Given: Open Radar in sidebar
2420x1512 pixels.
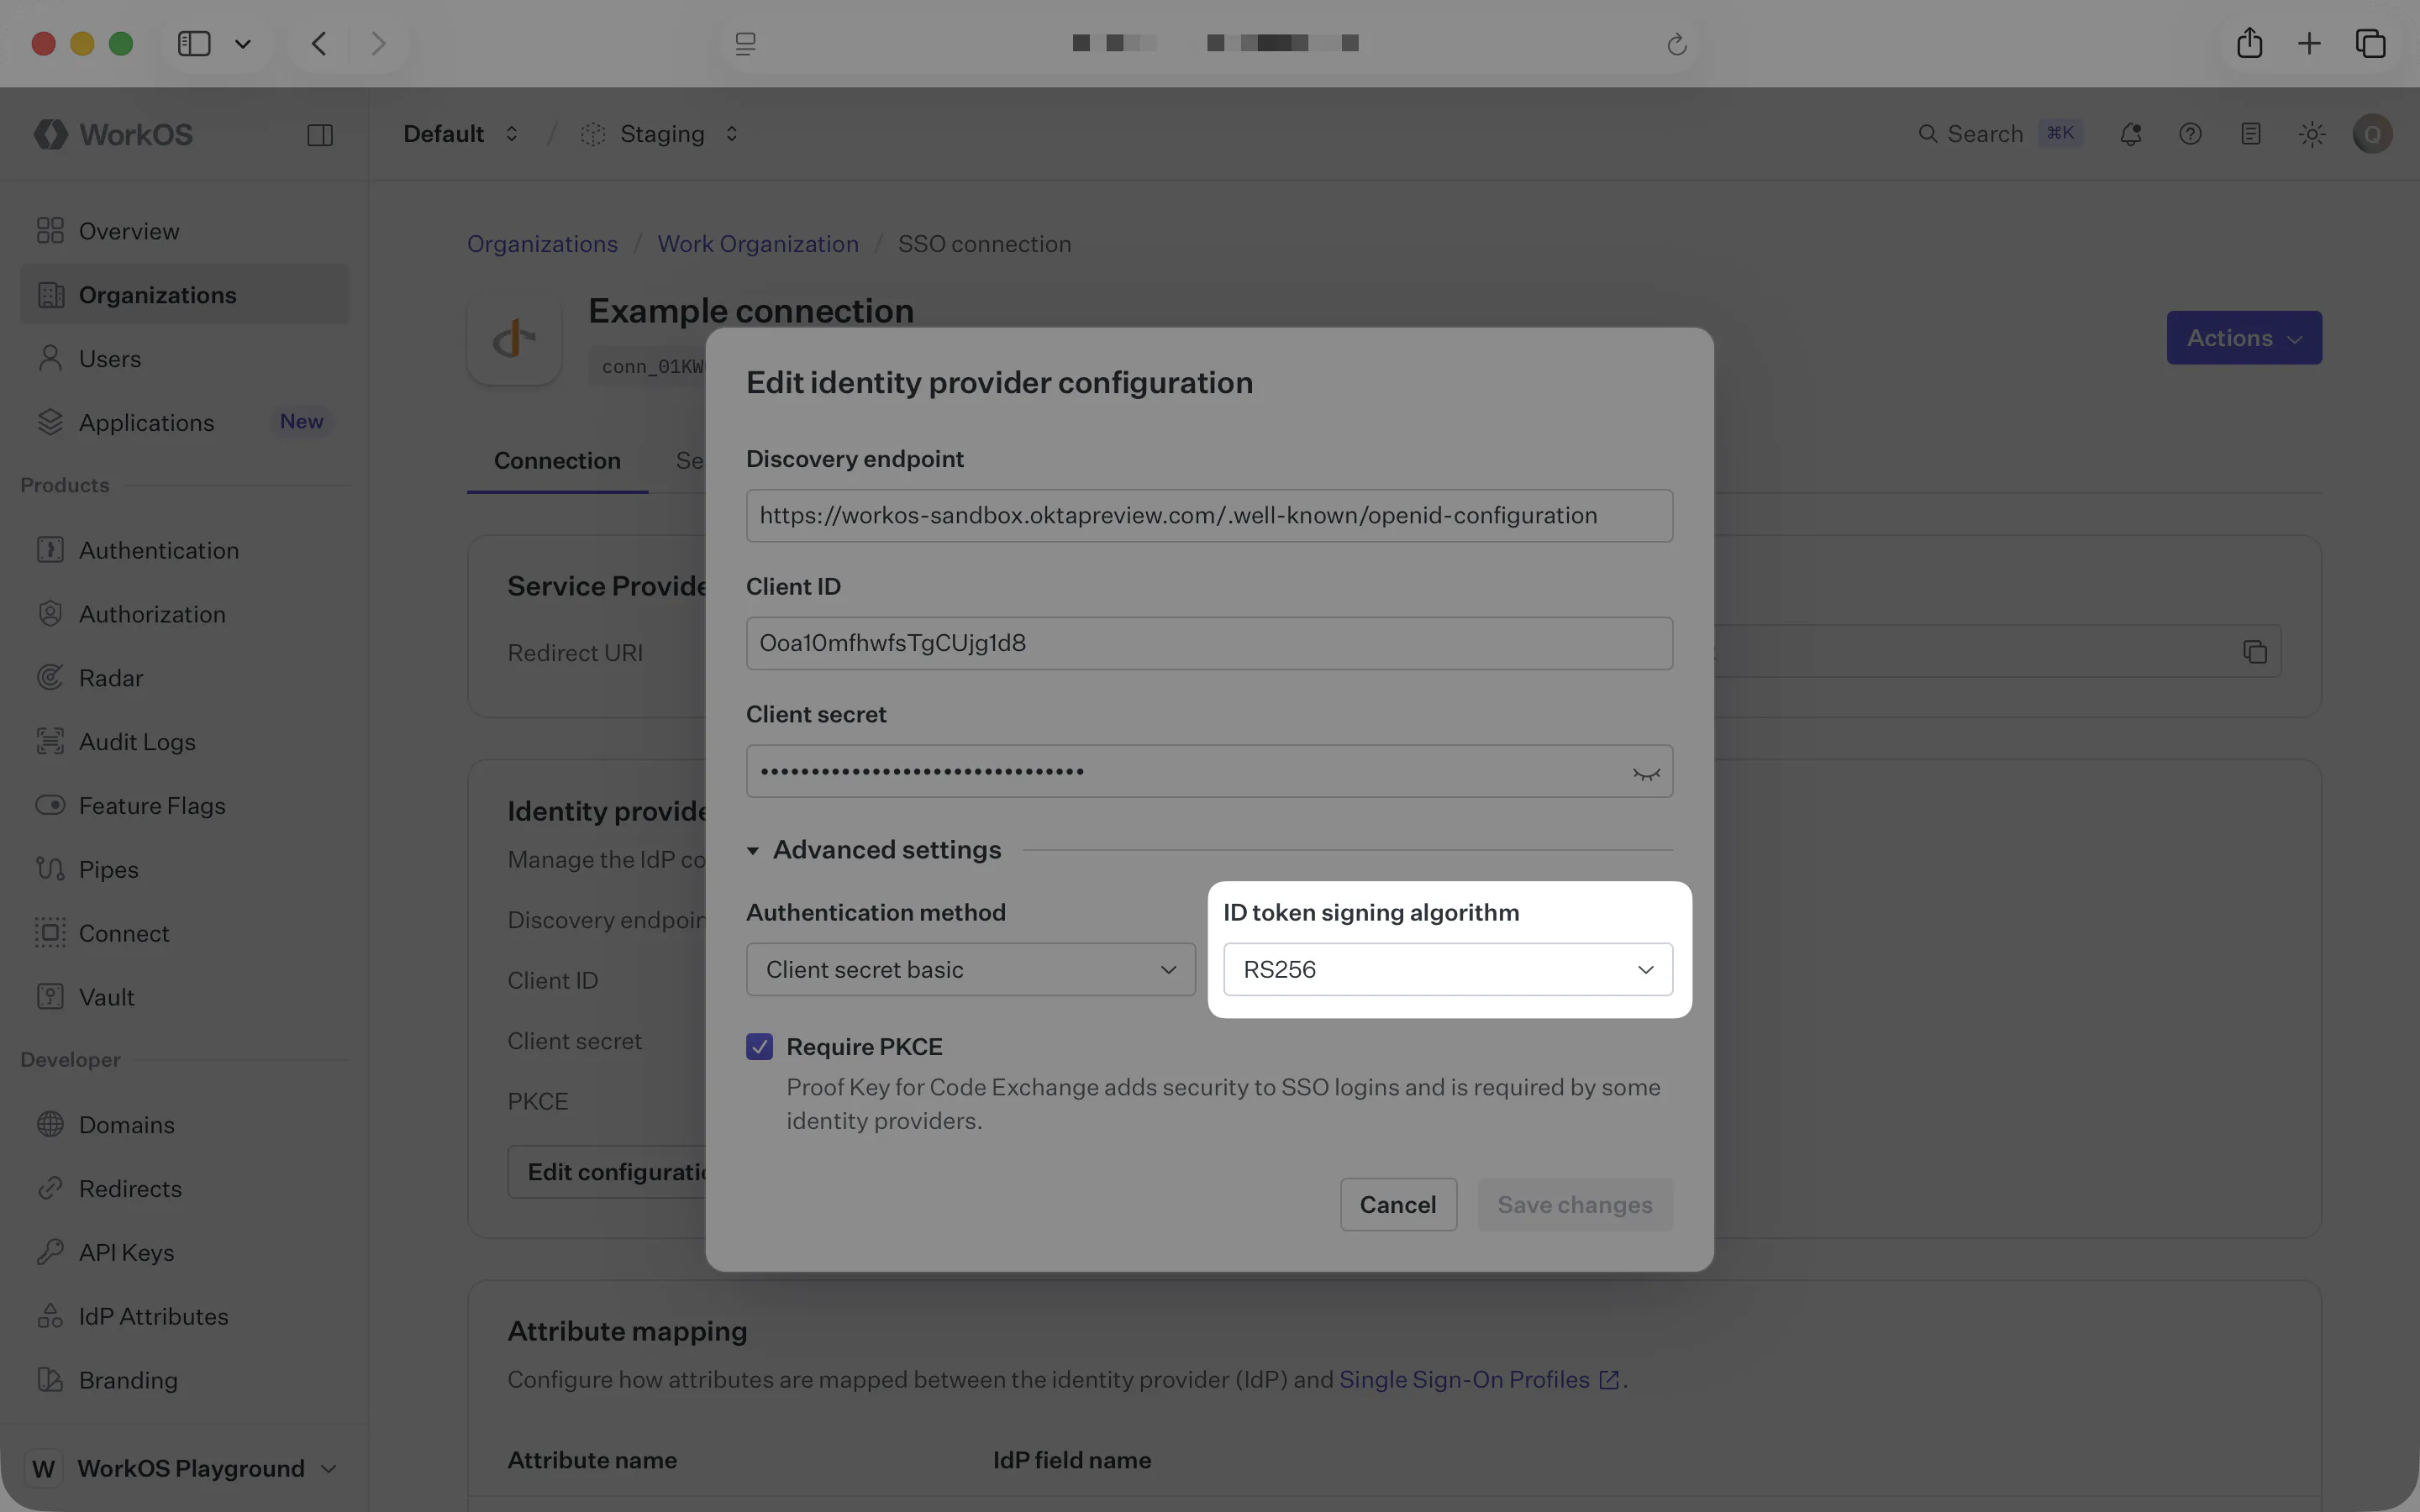Looking at the screenshot, I should tap(185, 678).
